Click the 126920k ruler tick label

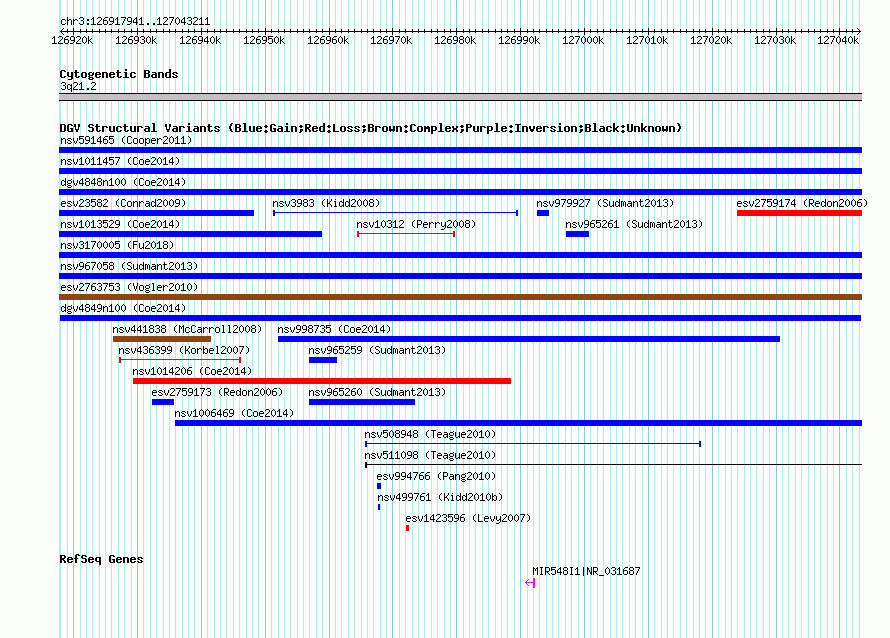(x=72, y=40)
